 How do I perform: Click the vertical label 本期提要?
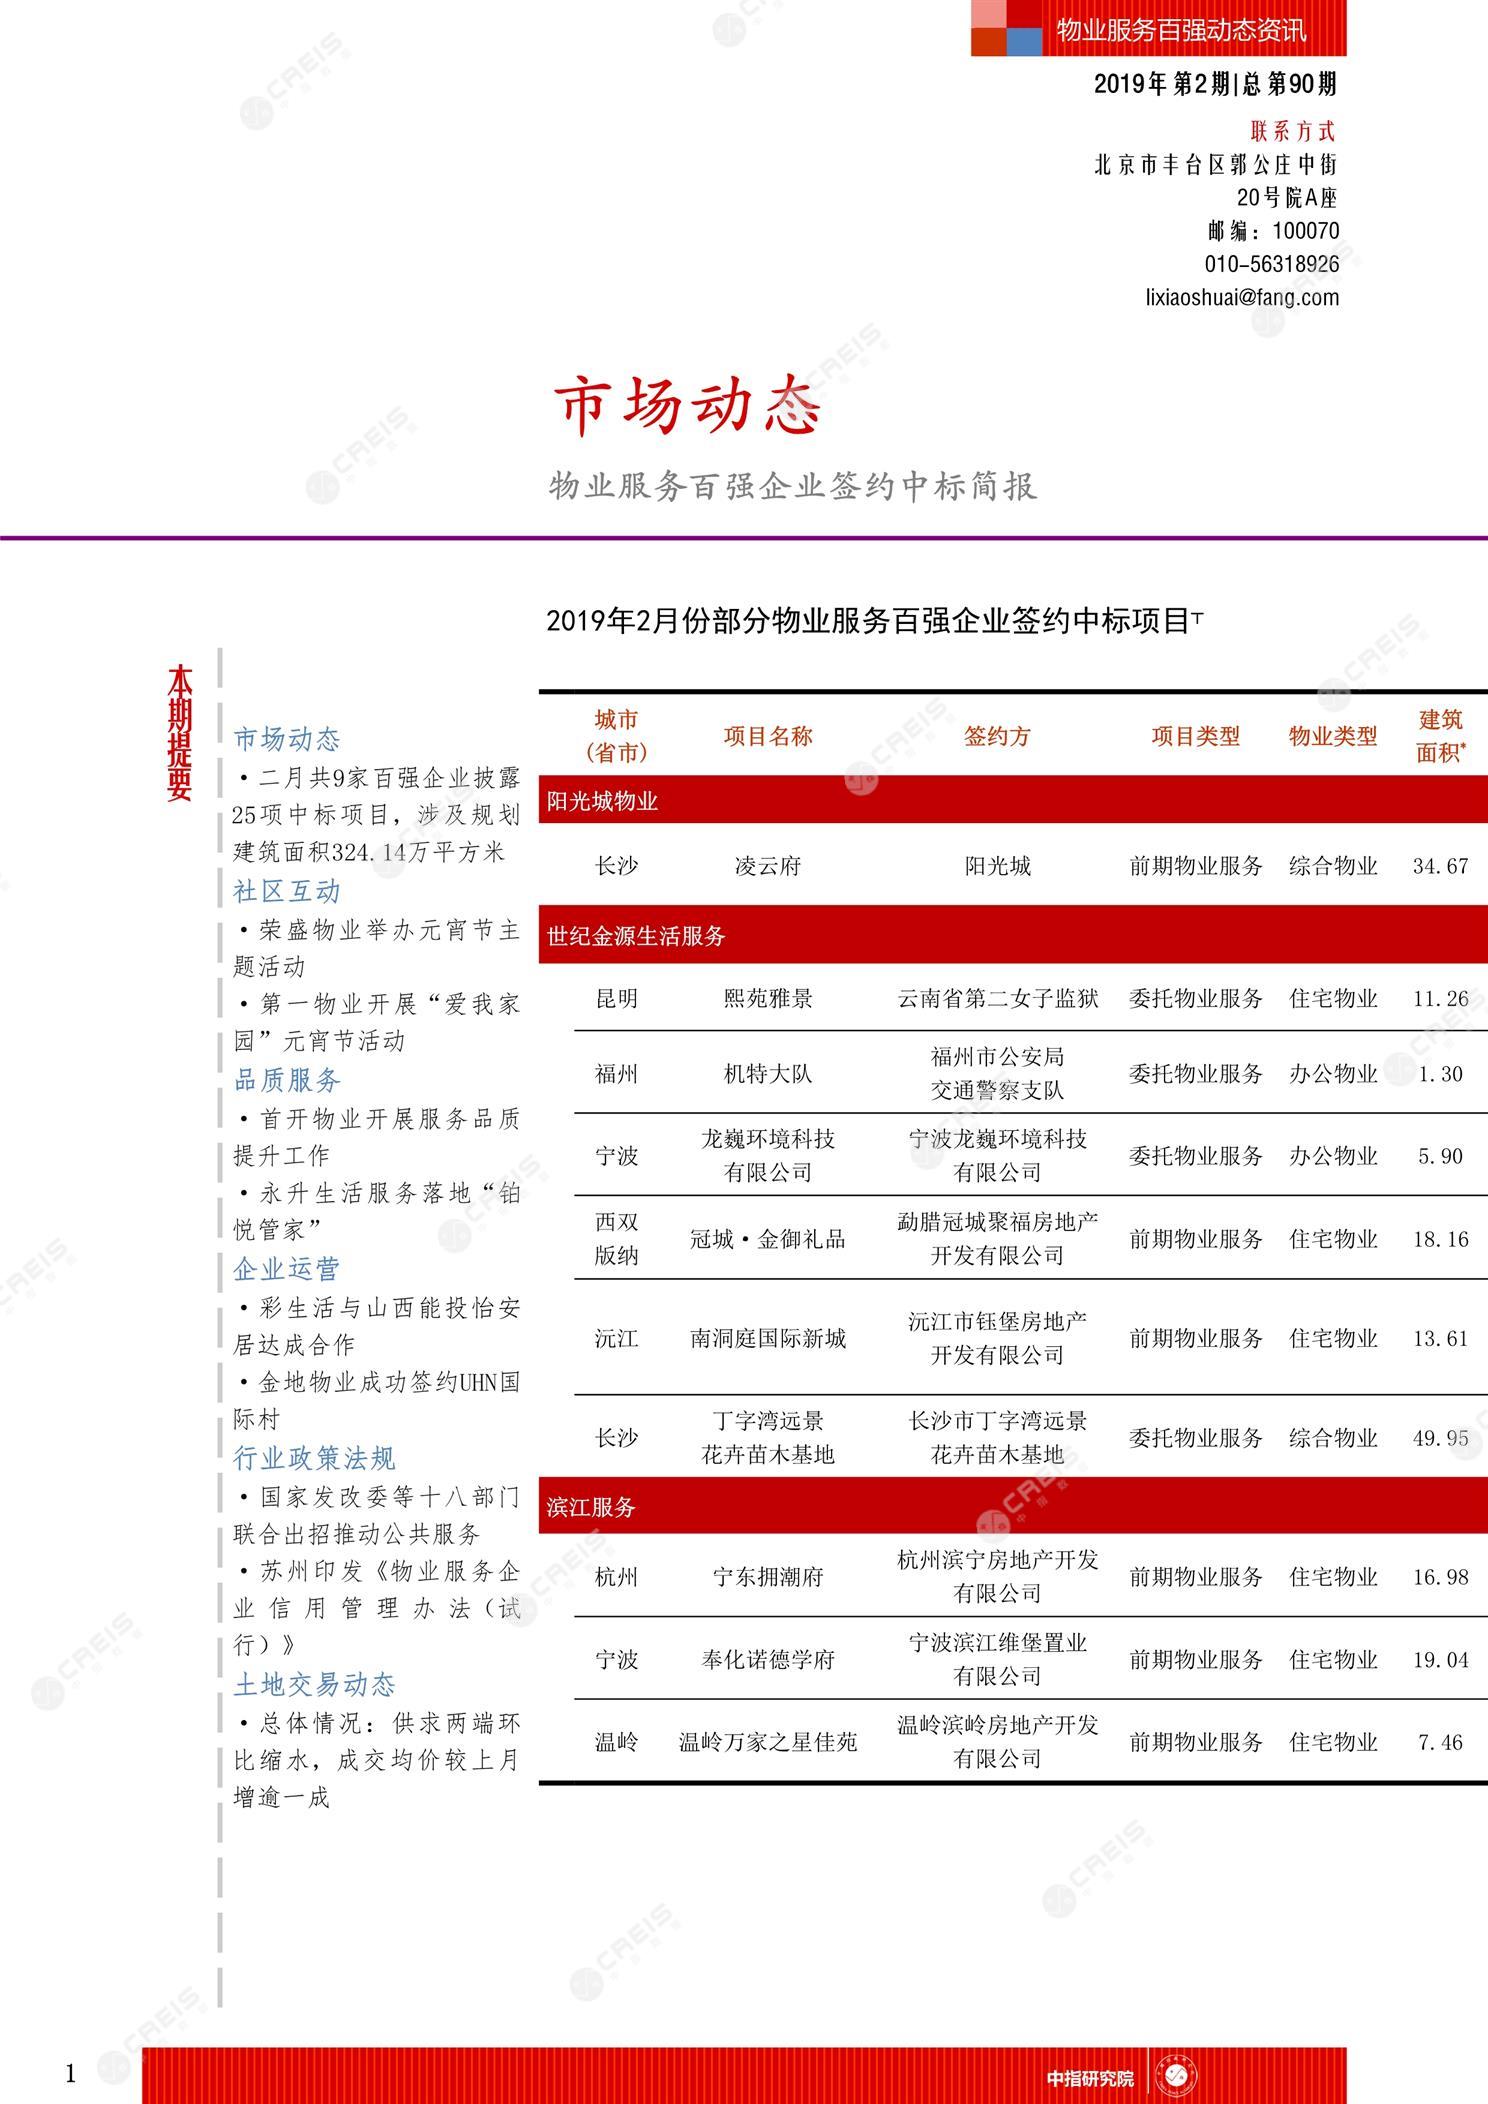(180, 732)
